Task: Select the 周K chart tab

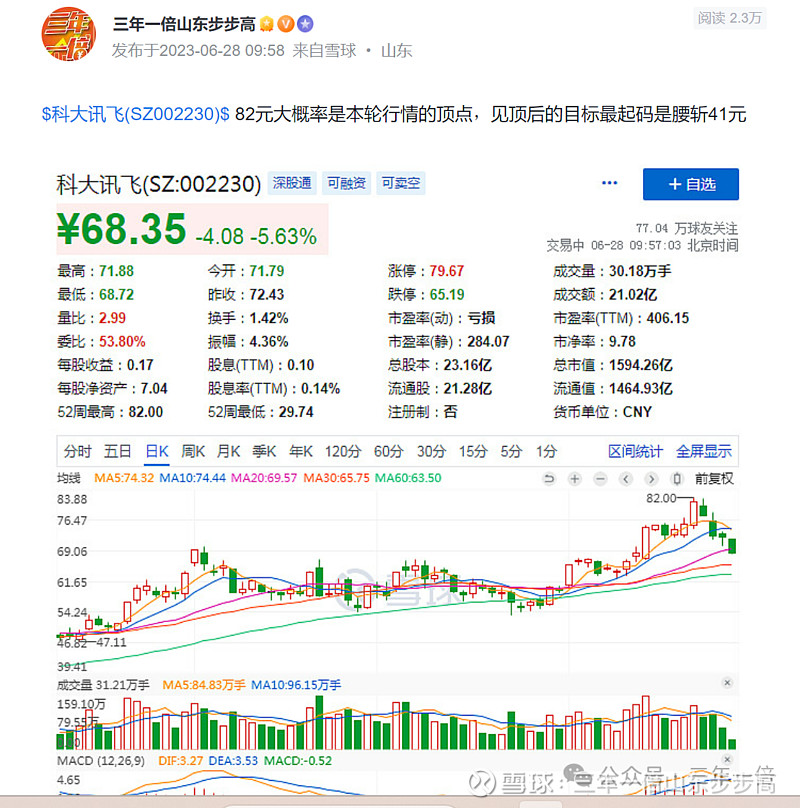Action: point(193,451)
